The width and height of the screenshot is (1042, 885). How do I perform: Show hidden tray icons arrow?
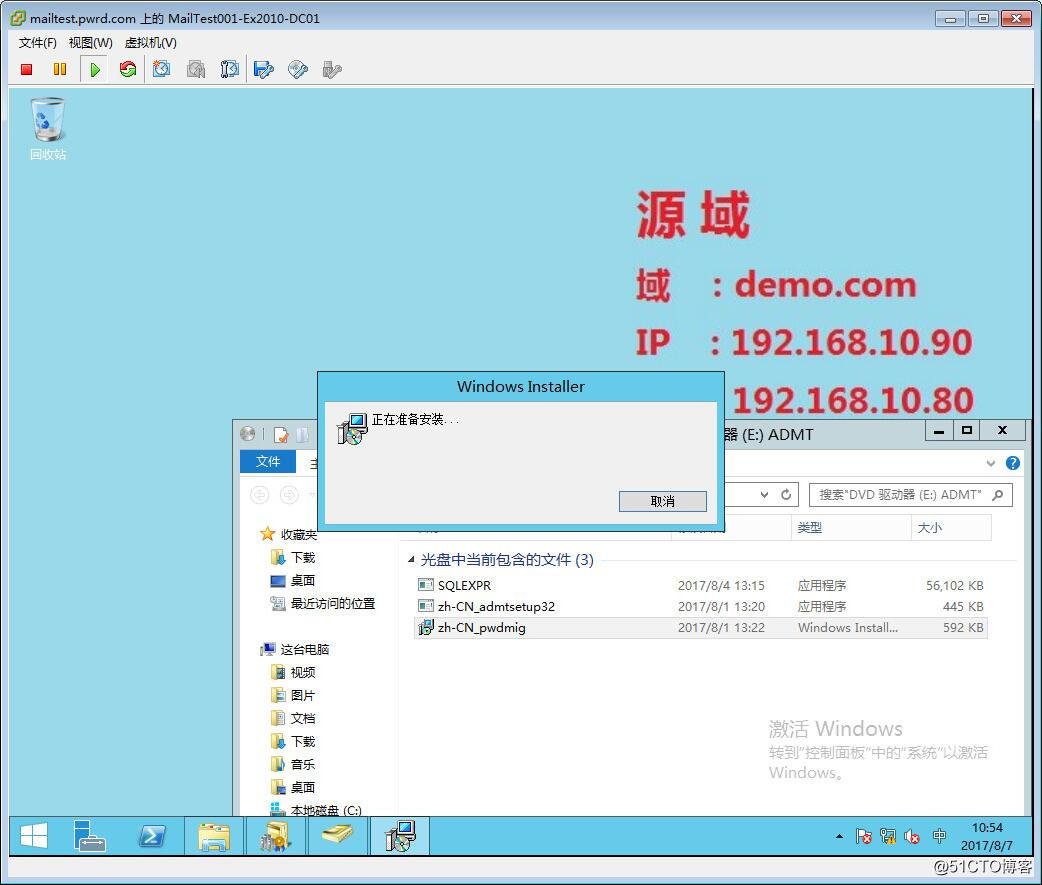(x=839, y=836)
